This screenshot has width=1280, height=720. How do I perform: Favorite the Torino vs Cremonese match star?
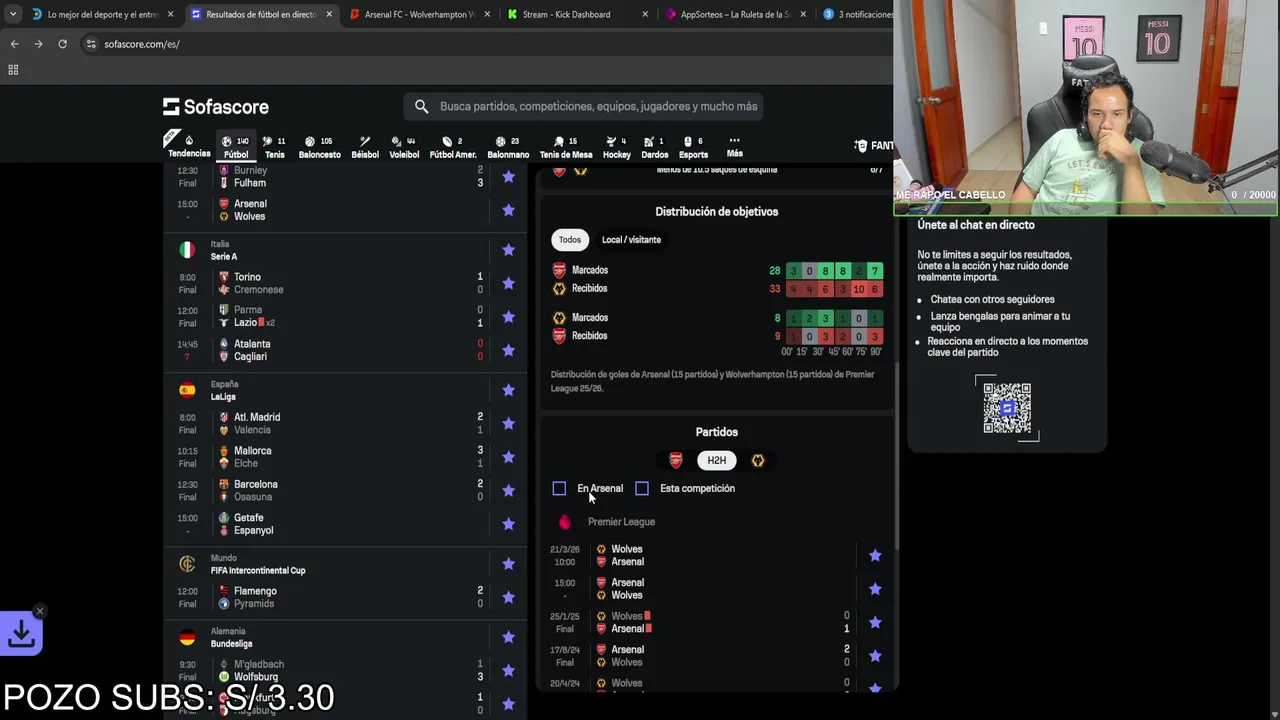508,283
